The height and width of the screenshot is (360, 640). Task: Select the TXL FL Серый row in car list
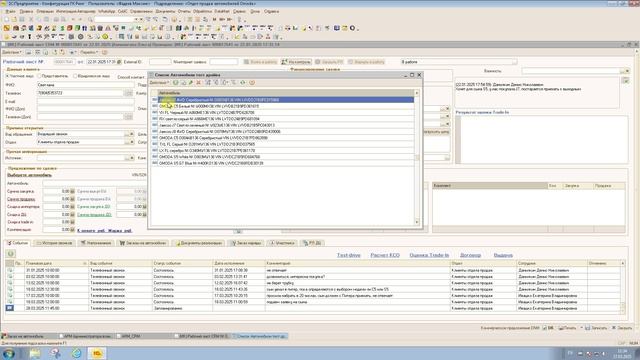pyautogui.click(x=282, y=144)
